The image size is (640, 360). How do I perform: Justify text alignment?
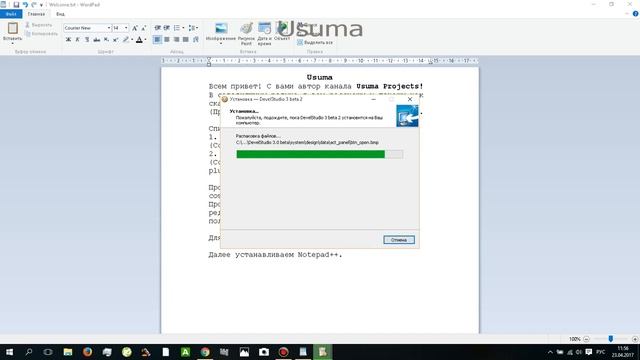(186, 40)
